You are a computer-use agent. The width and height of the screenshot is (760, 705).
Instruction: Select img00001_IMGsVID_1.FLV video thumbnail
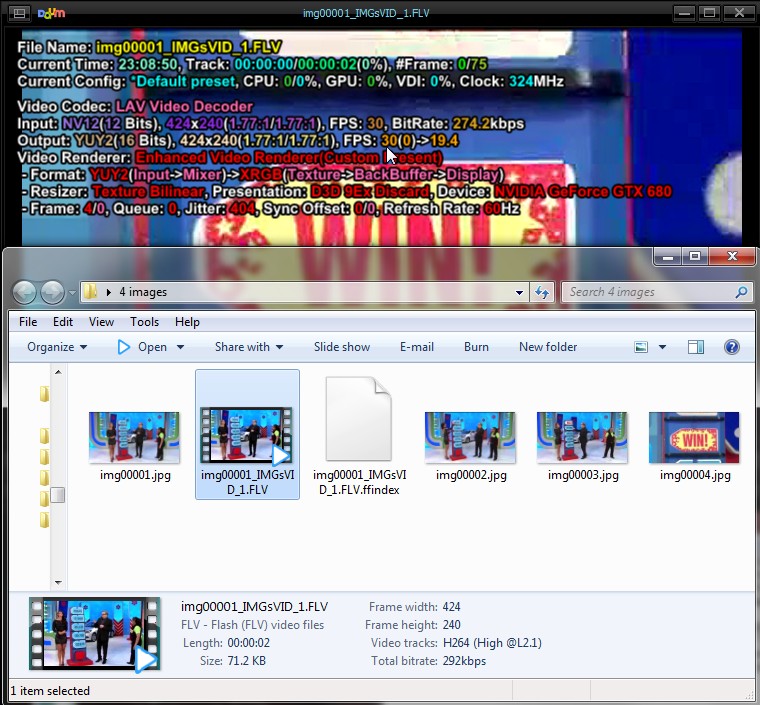pyautogui.click(x=246, y=435)
